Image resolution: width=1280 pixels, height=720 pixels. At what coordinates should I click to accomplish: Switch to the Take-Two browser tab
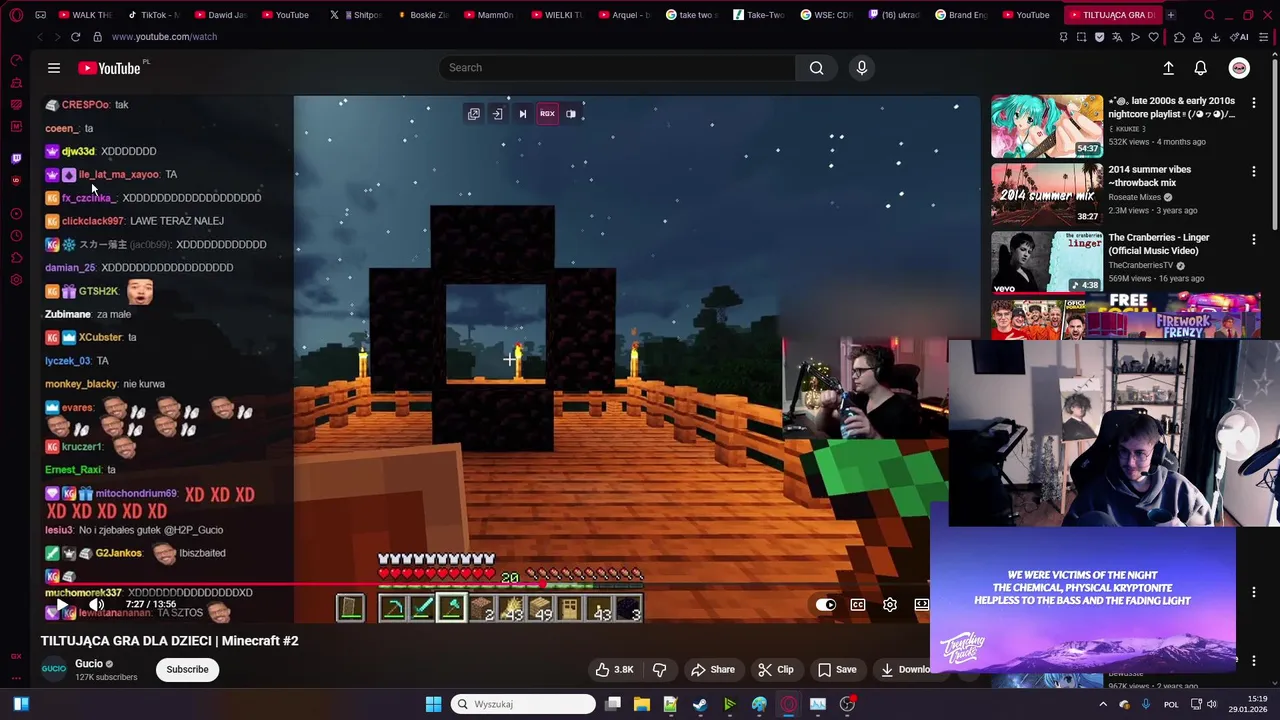point(759,15)
